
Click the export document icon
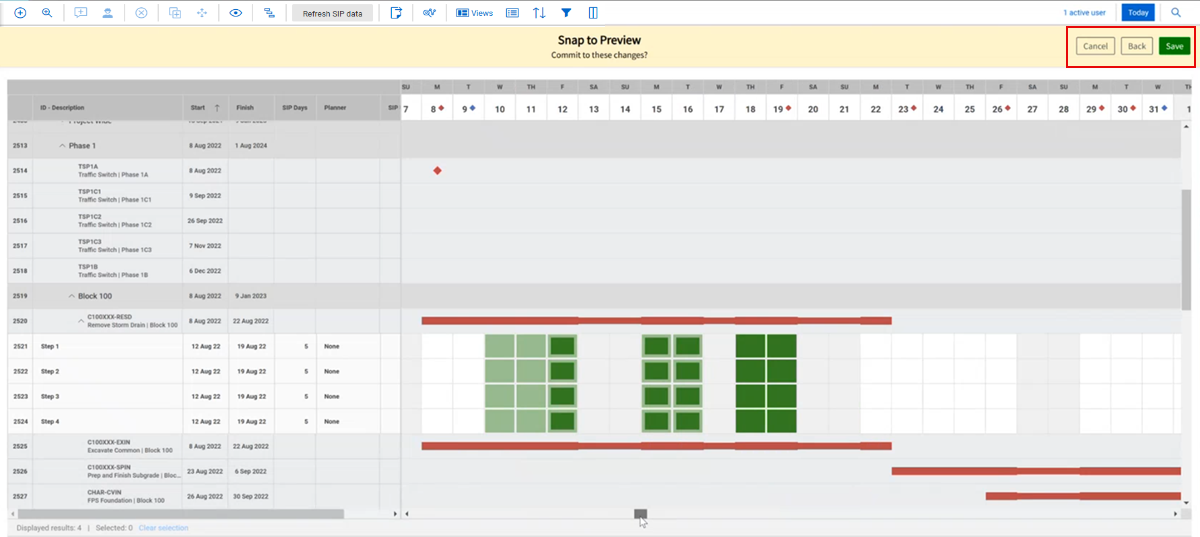[x=396, y=13]
